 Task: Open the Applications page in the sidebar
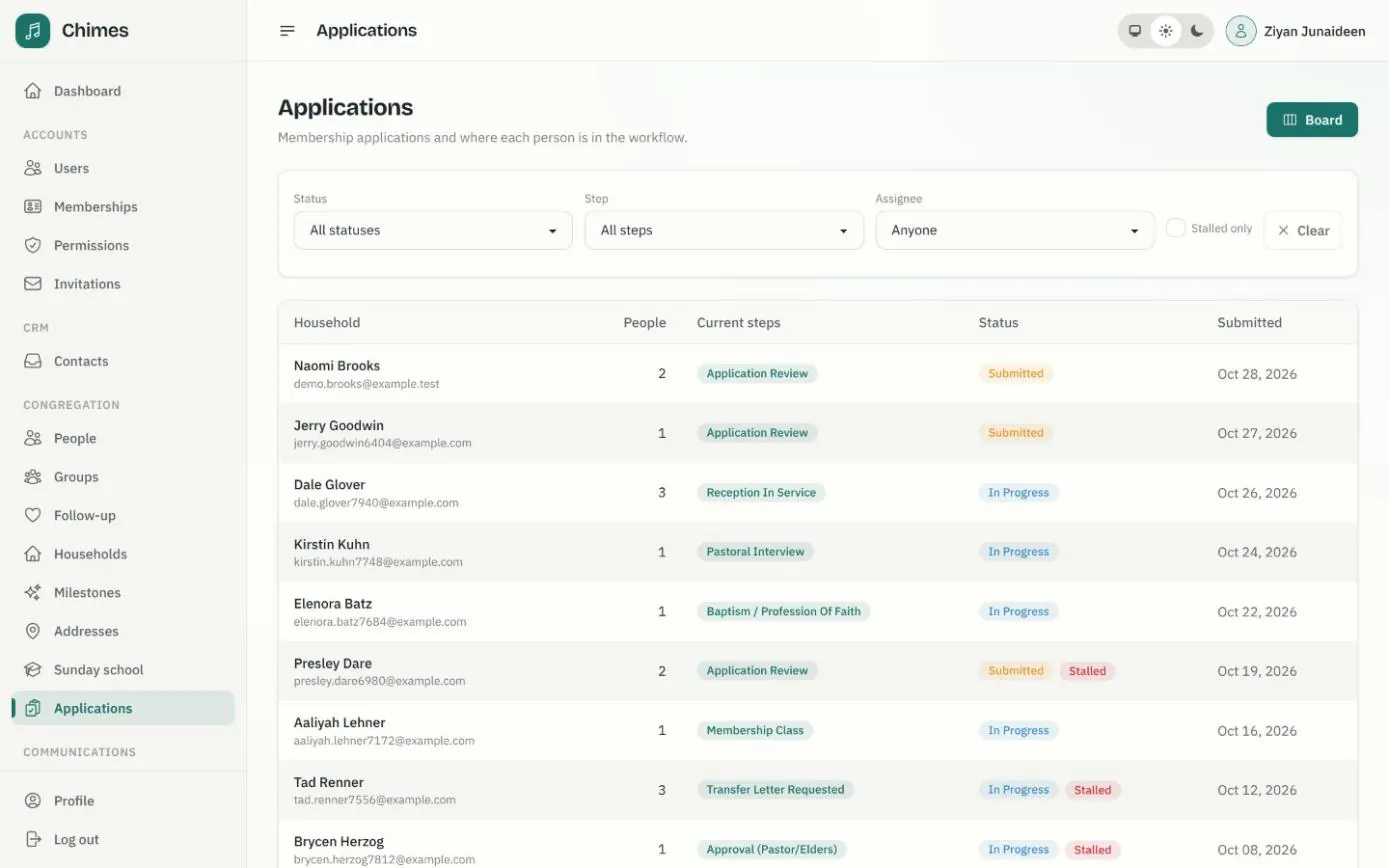pos(123,708)
